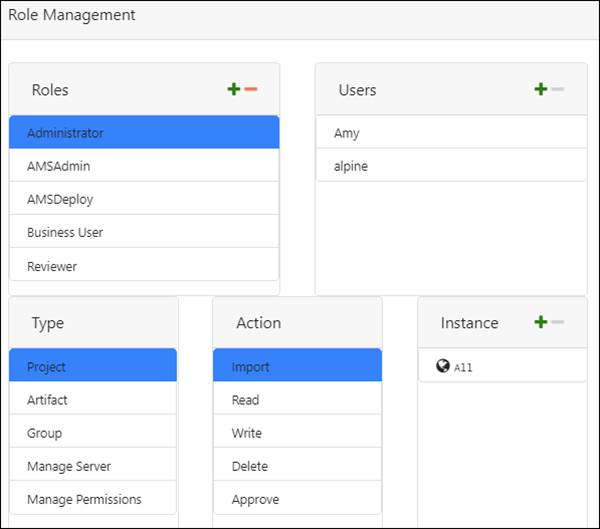600x529 pixels.
Task: Add an instance with plus icon
Action: click(x=541, y=322)
